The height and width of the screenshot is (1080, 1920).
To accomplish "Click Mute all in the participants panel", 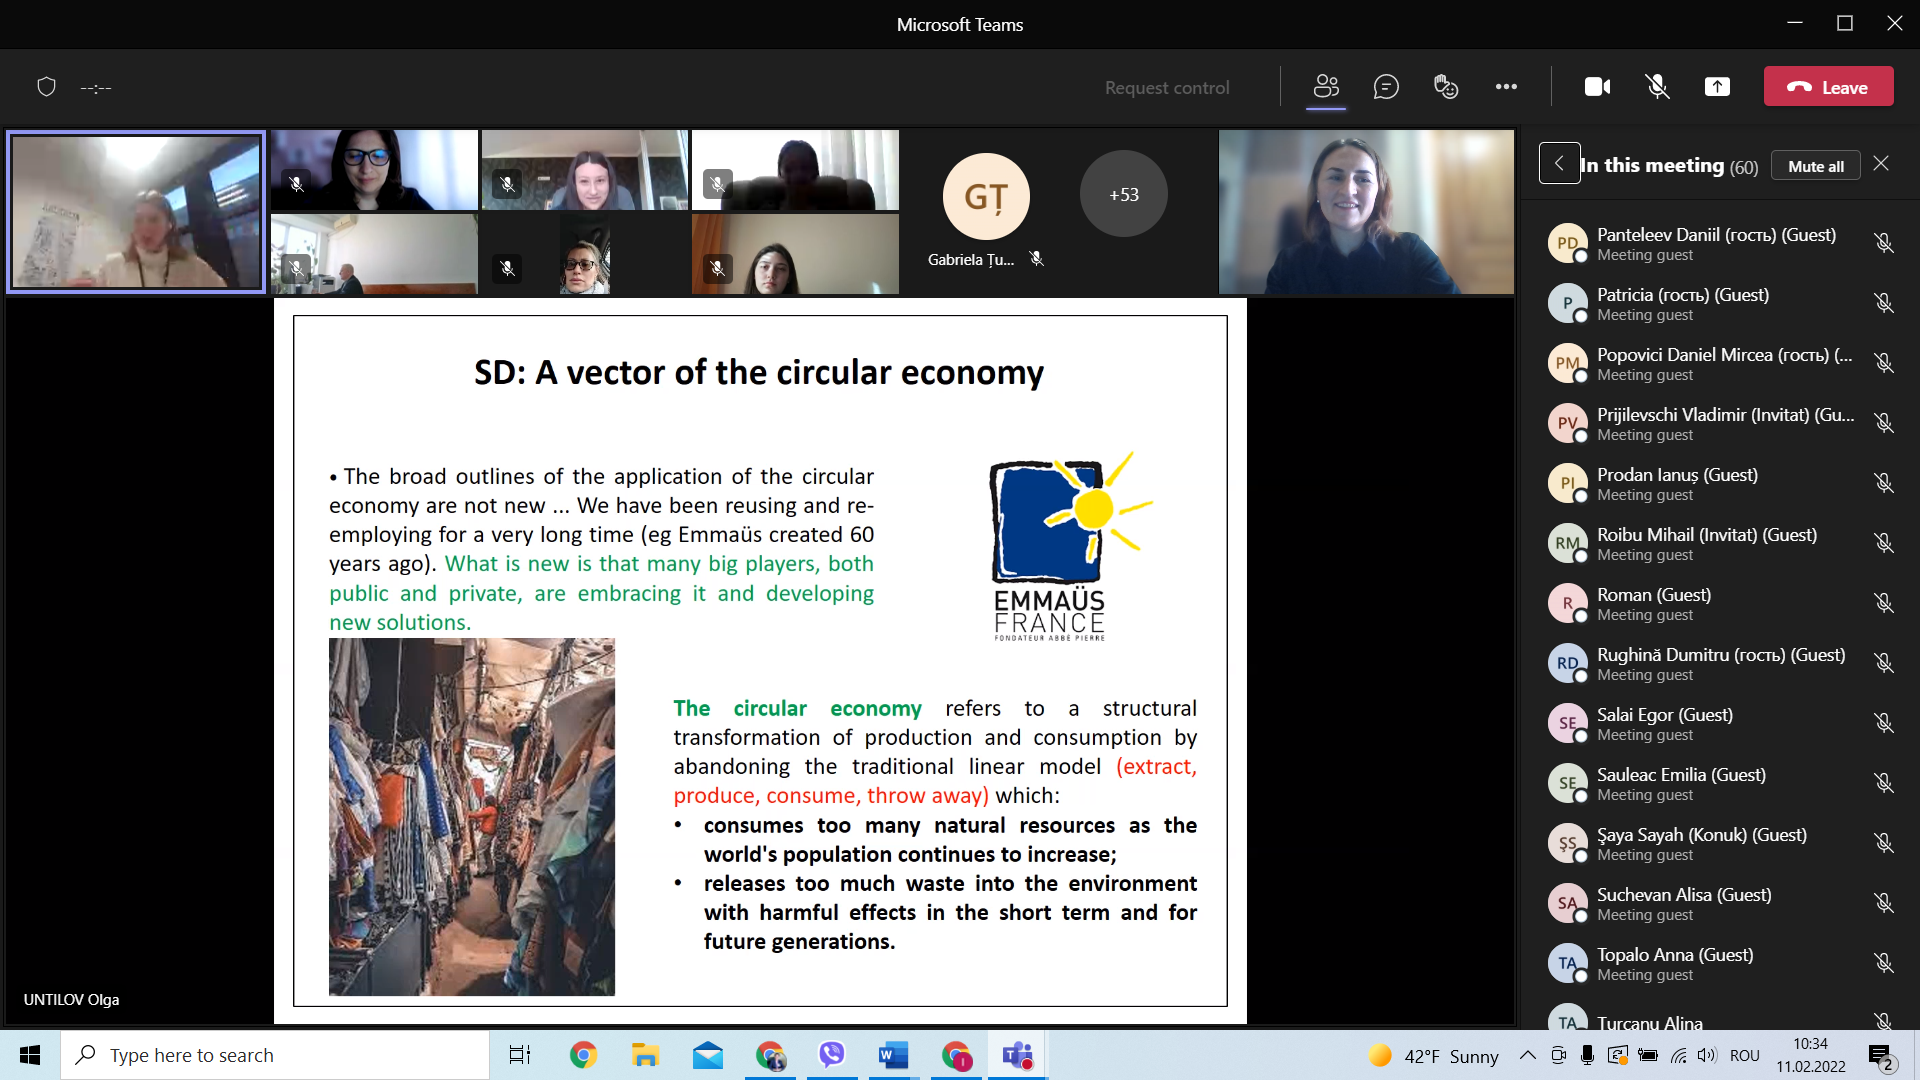I will click(x=1815, y=166).
